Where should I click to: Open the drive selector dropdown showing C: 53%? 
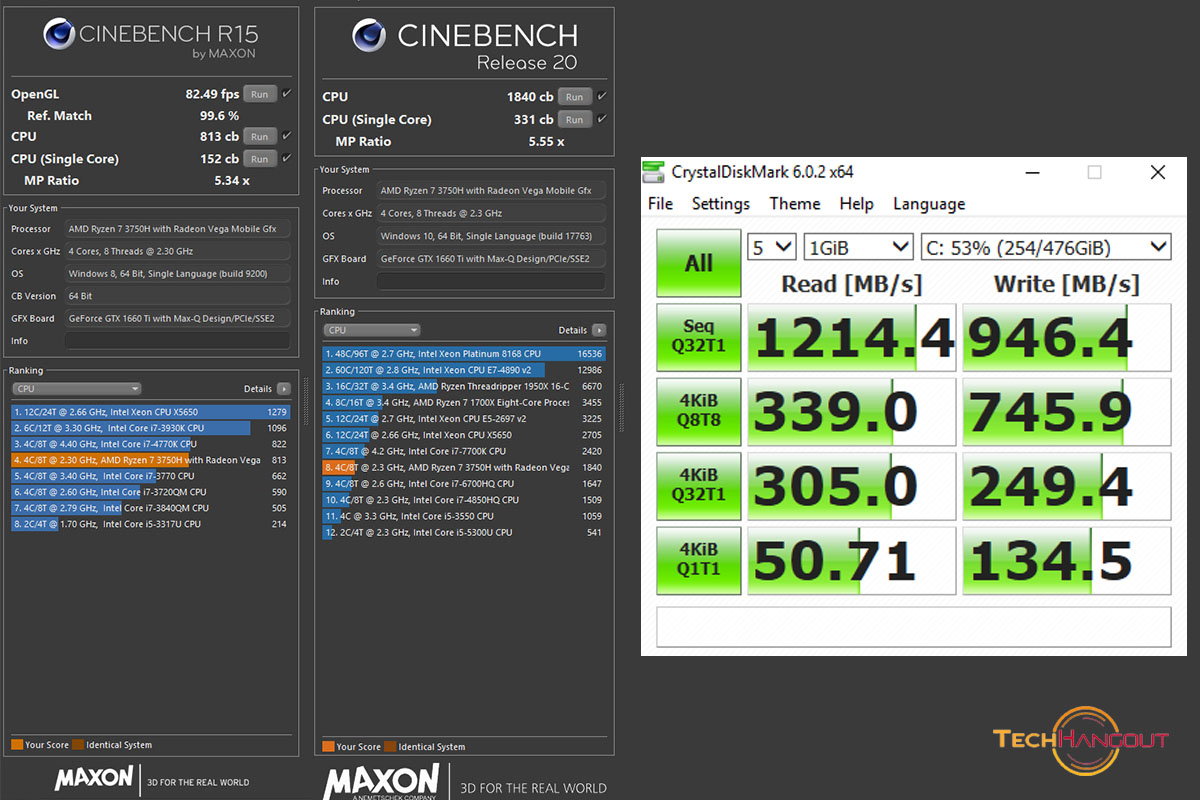(x=1046, y=247)
